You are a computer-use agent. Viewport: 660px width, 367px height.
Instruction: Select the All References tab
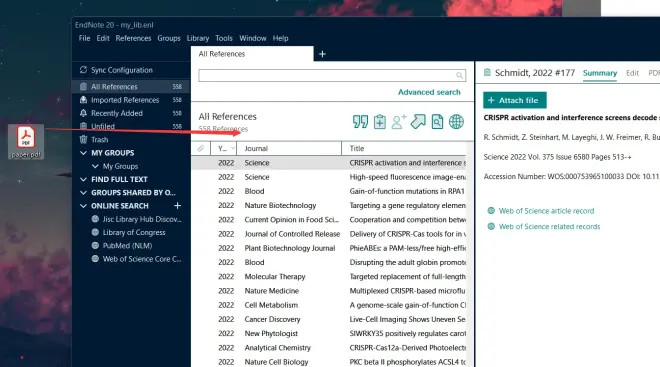pyautogui.click(x=252, y=54)
